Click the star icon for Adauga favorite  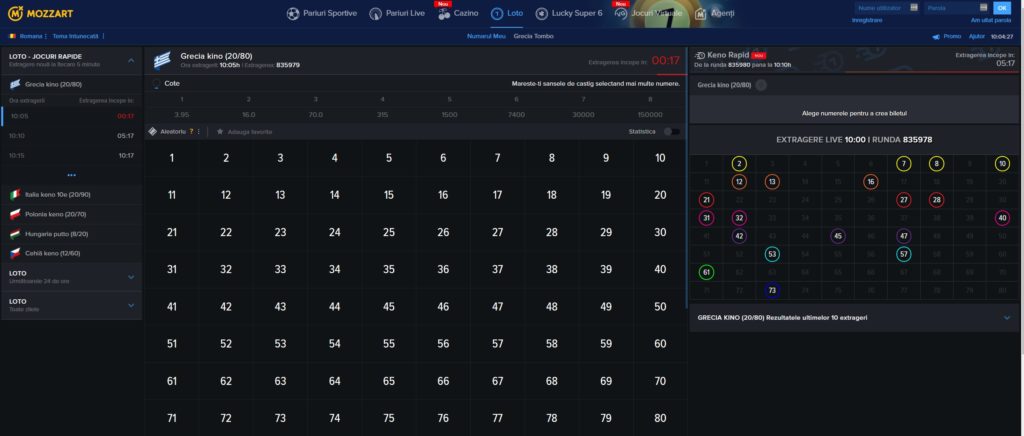coord(220,131)
